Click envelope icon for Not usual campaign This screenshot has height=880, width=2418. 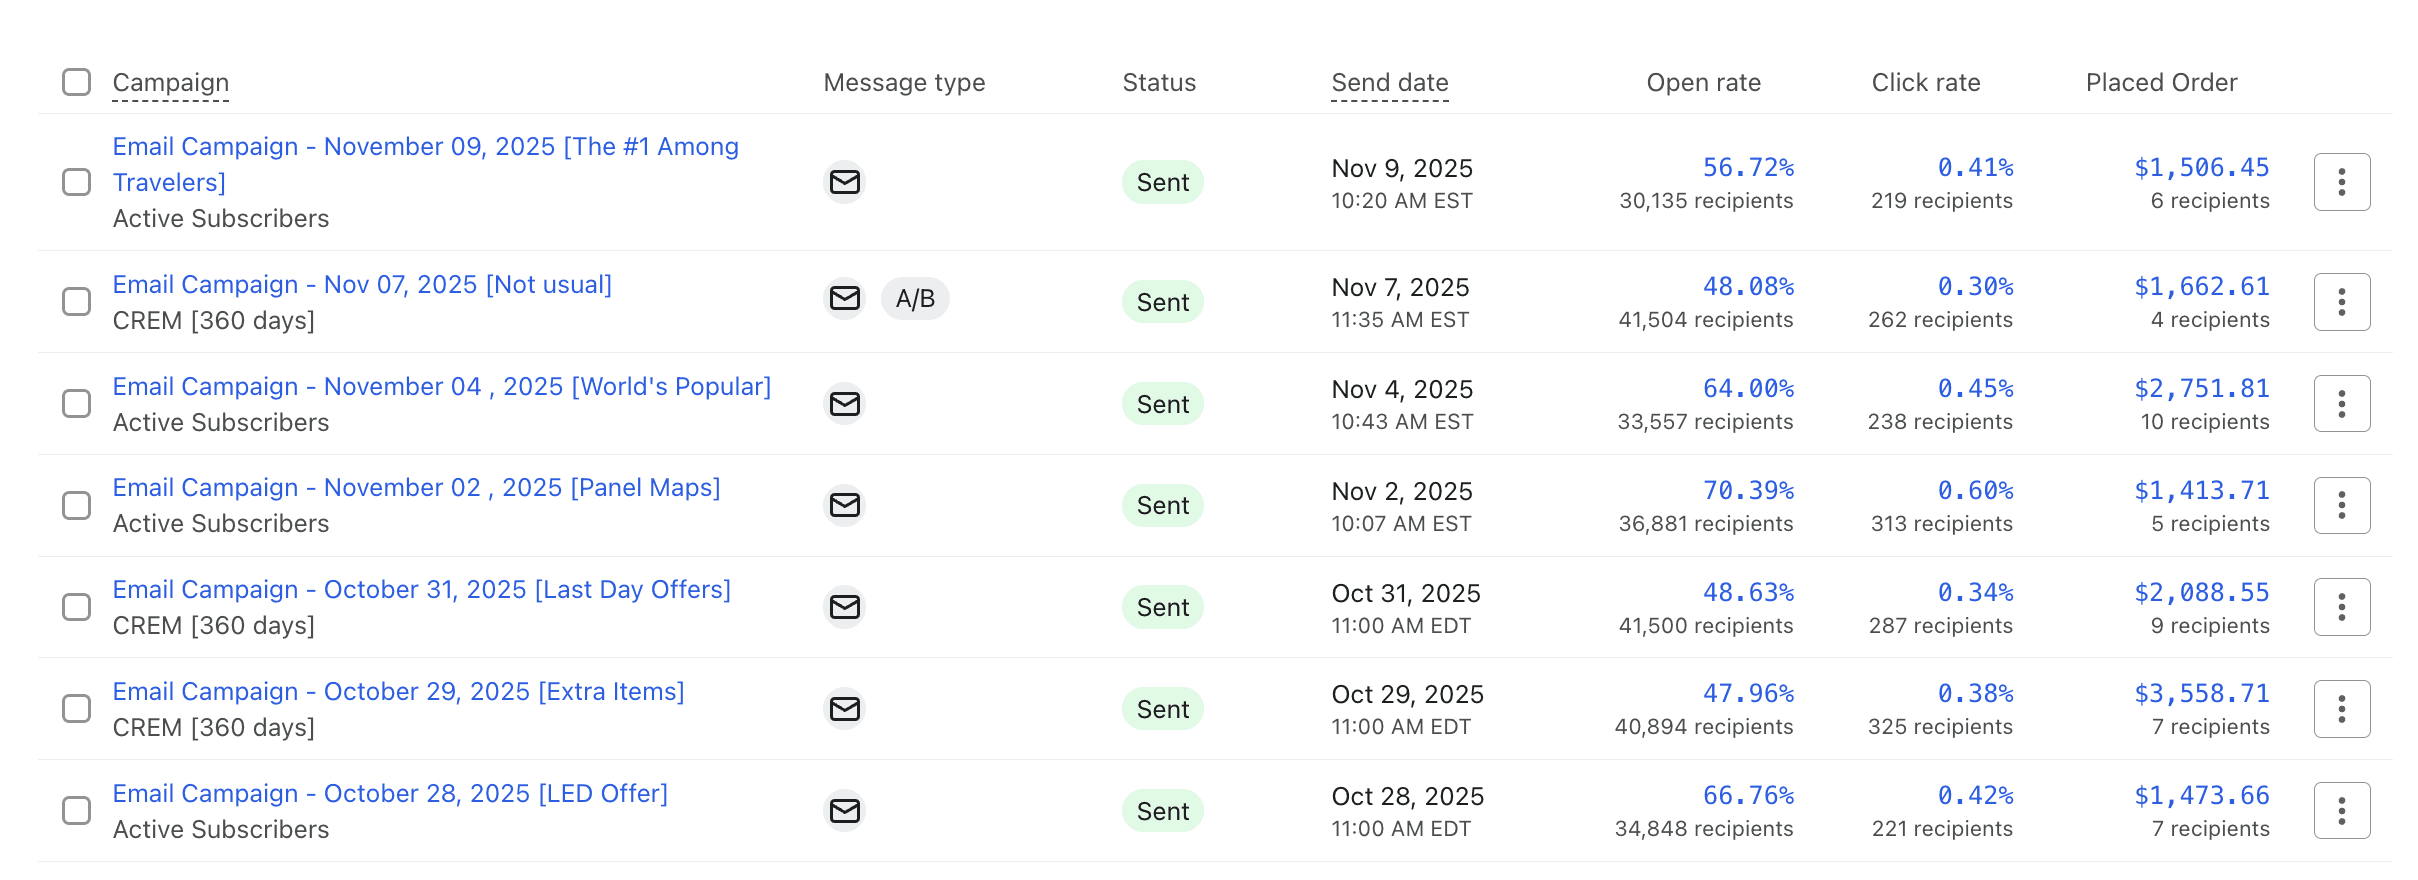845,299
